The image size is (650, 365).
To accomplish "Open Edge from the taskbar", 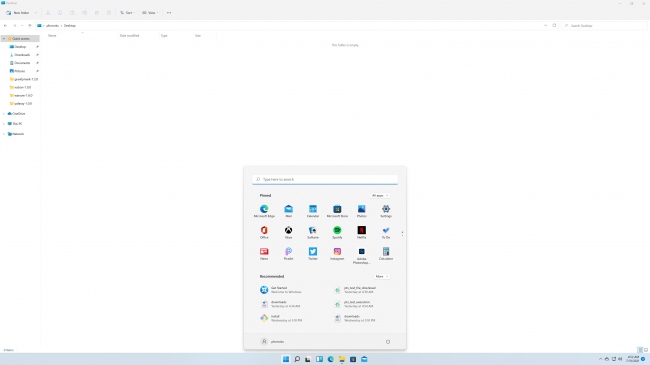I will tap(330, 359).
